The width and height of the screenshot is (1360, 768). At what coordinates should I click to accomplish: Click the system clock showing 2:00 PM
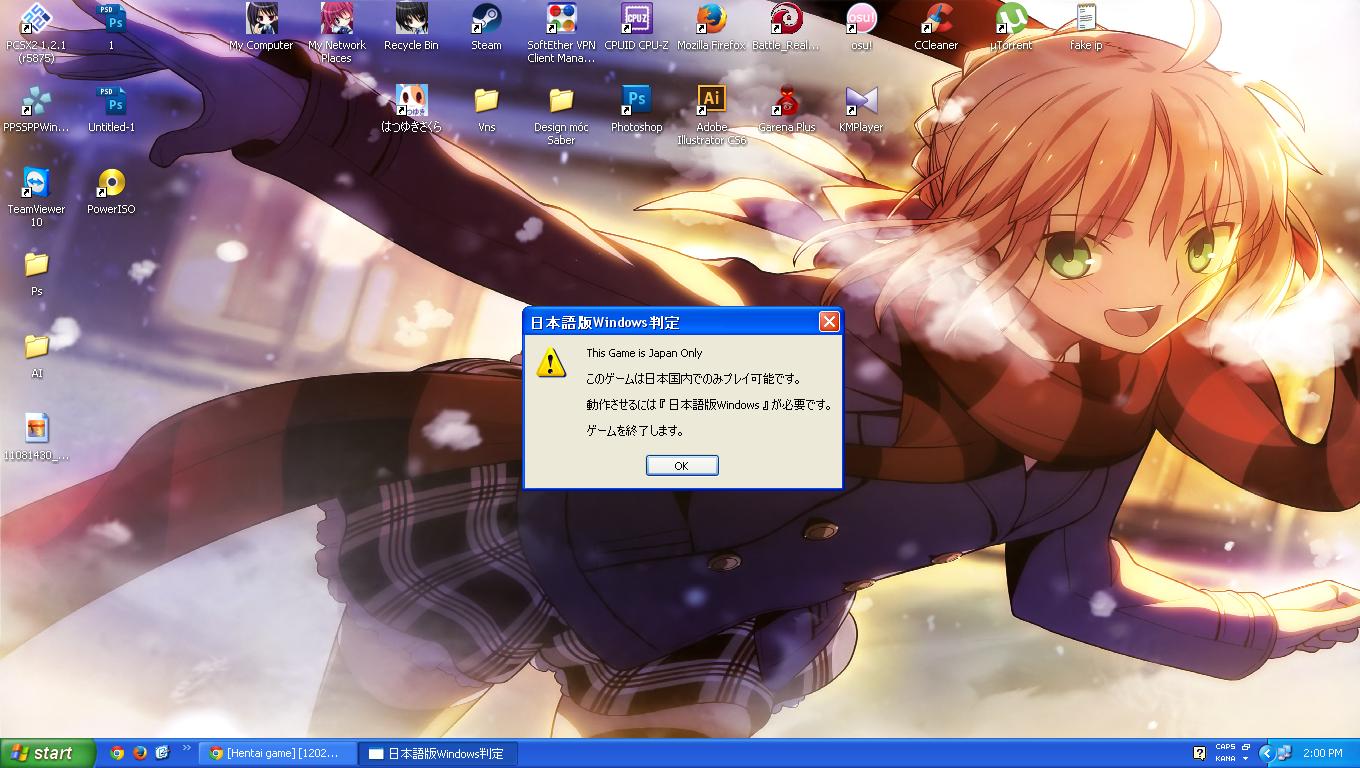(1322, 753)
